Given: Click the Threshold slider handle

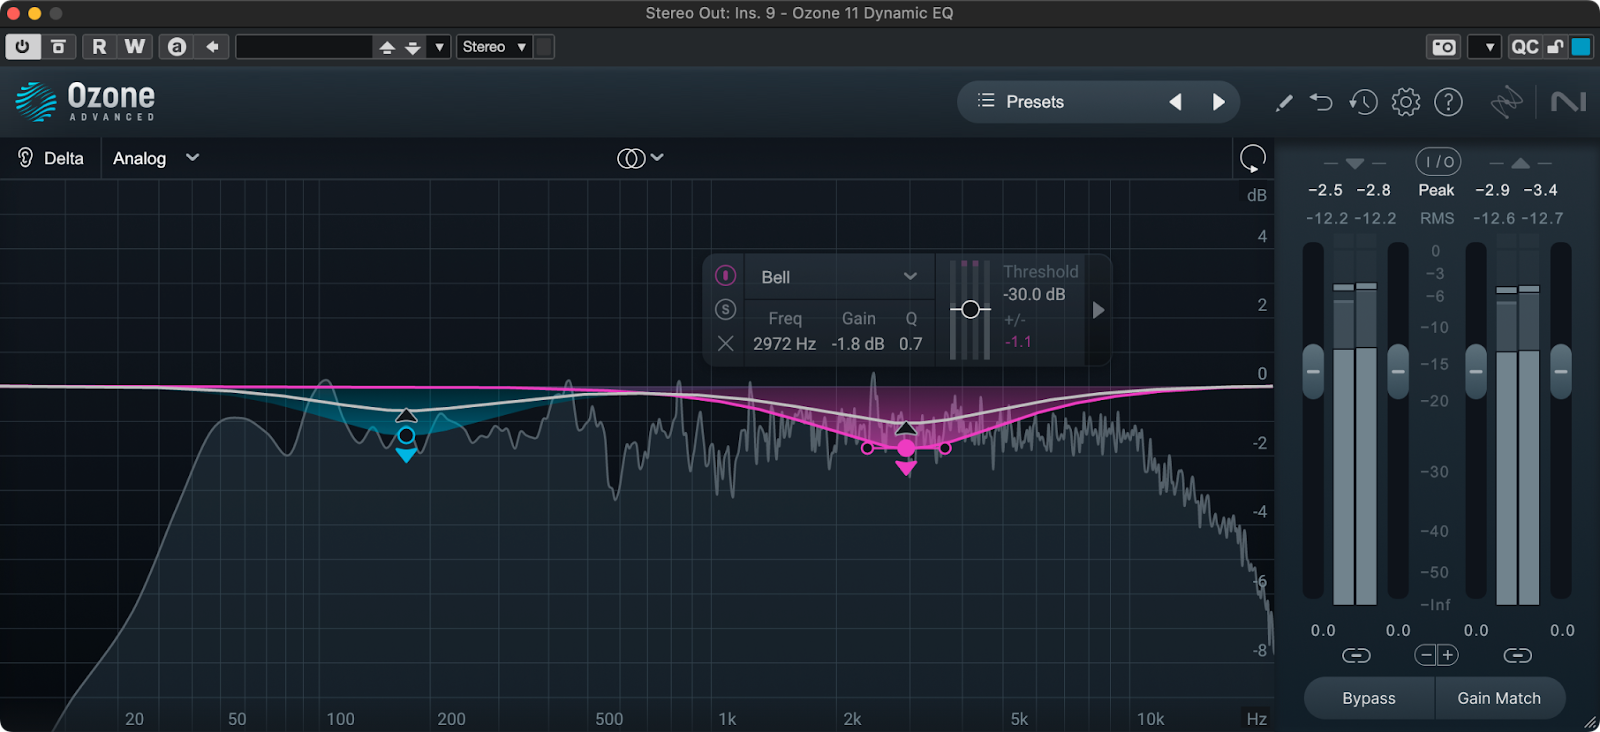Looking at the screenshot, I should [x=970, y=310].
